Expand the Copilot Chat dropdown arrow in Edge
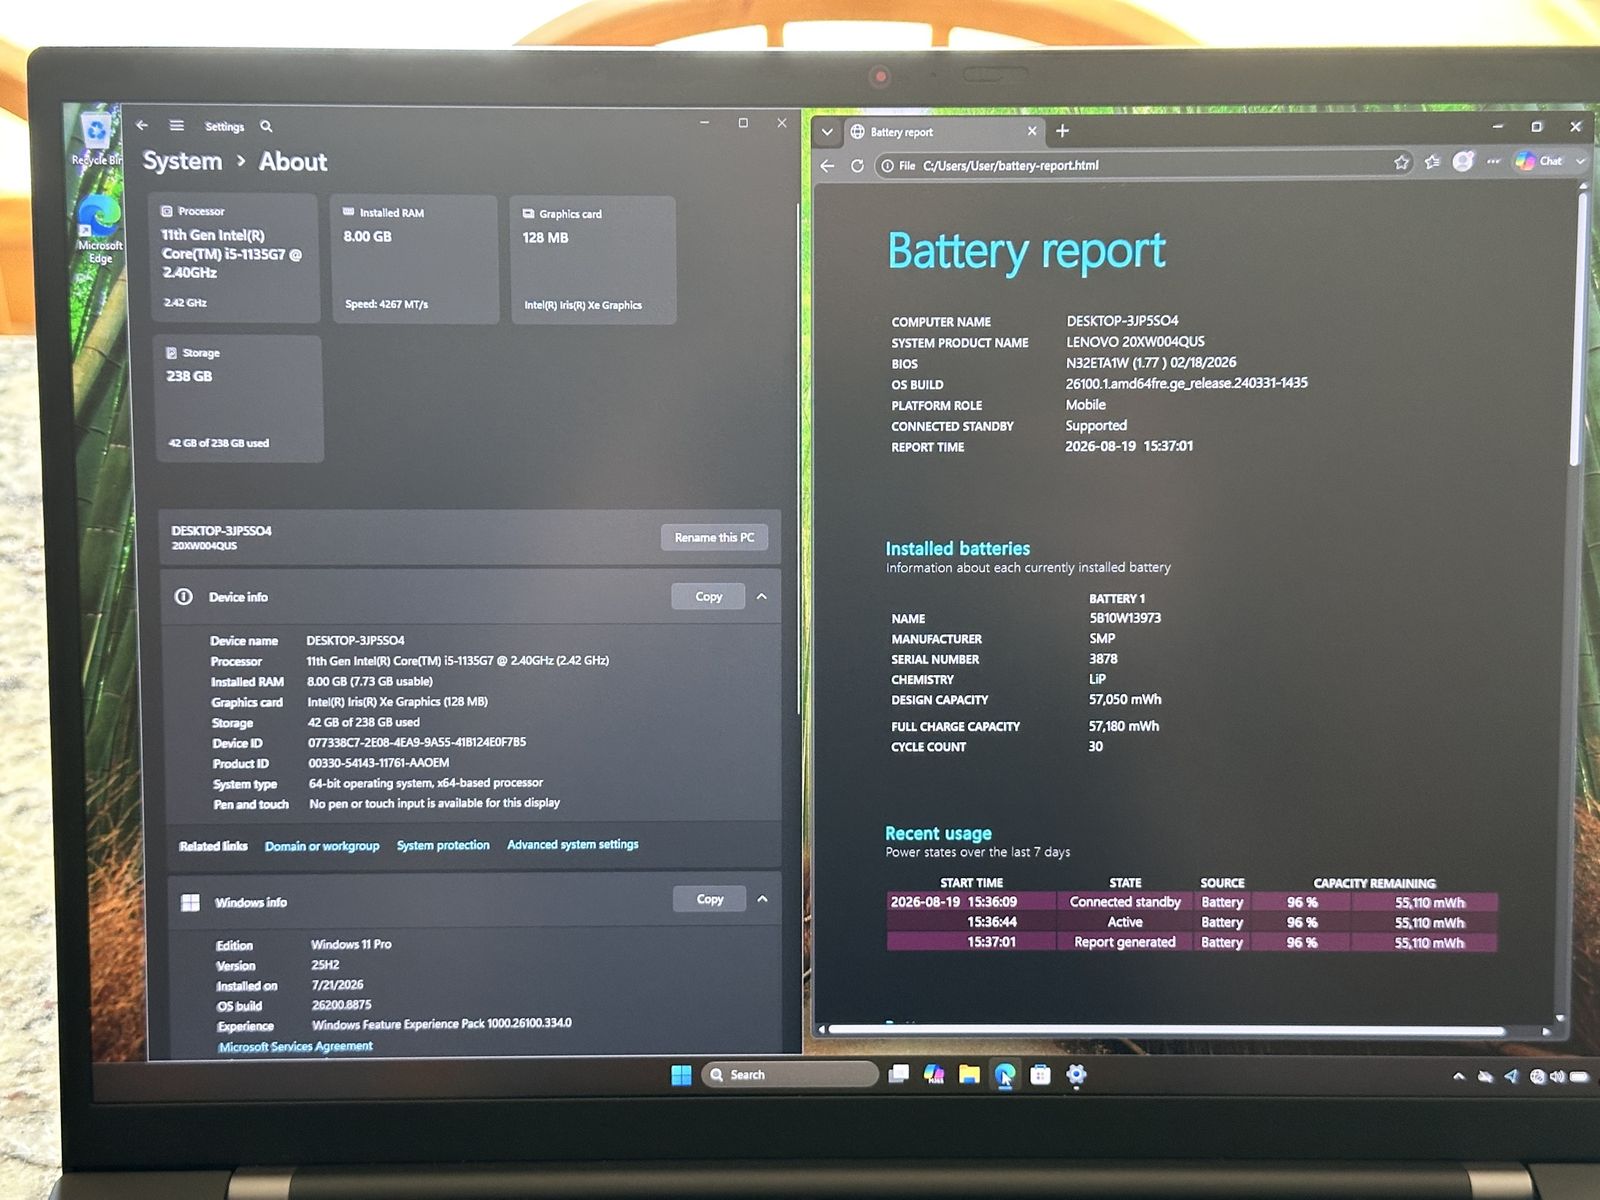Viewport: 1600px width, 1200px height. (1580, 161)
